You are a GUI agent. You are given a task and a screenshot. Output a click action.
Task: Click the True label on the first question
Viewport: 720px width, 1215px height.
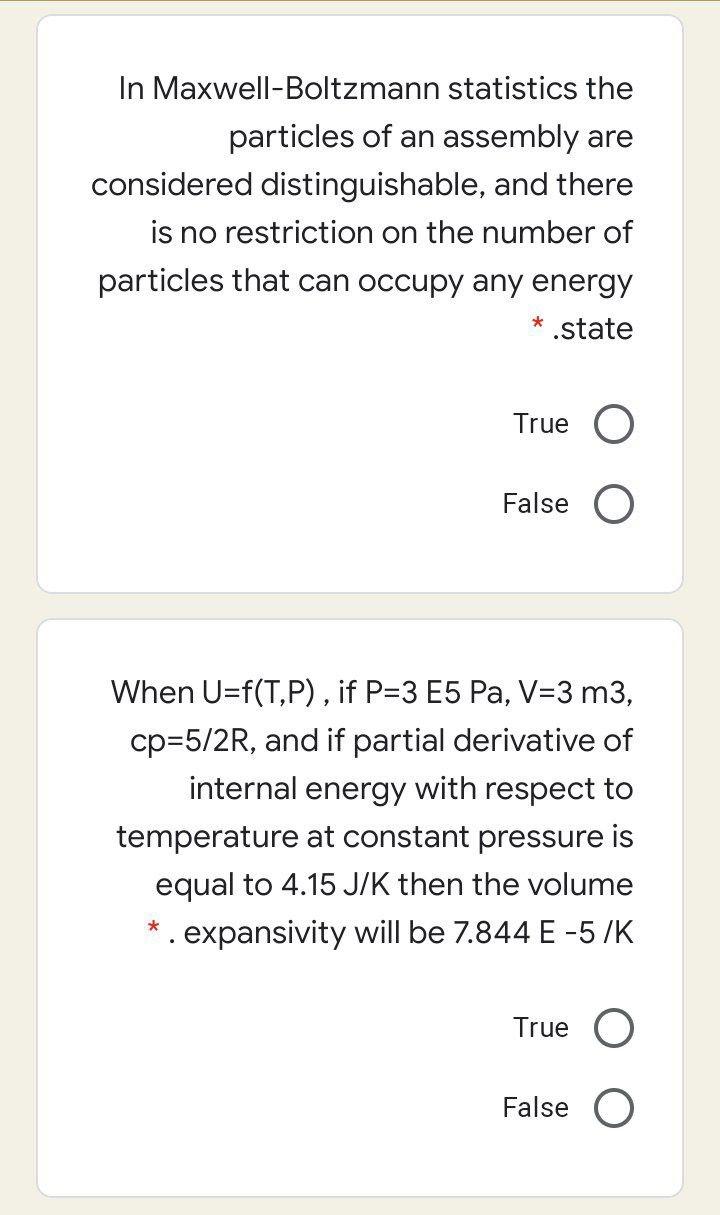click(541, 424)
